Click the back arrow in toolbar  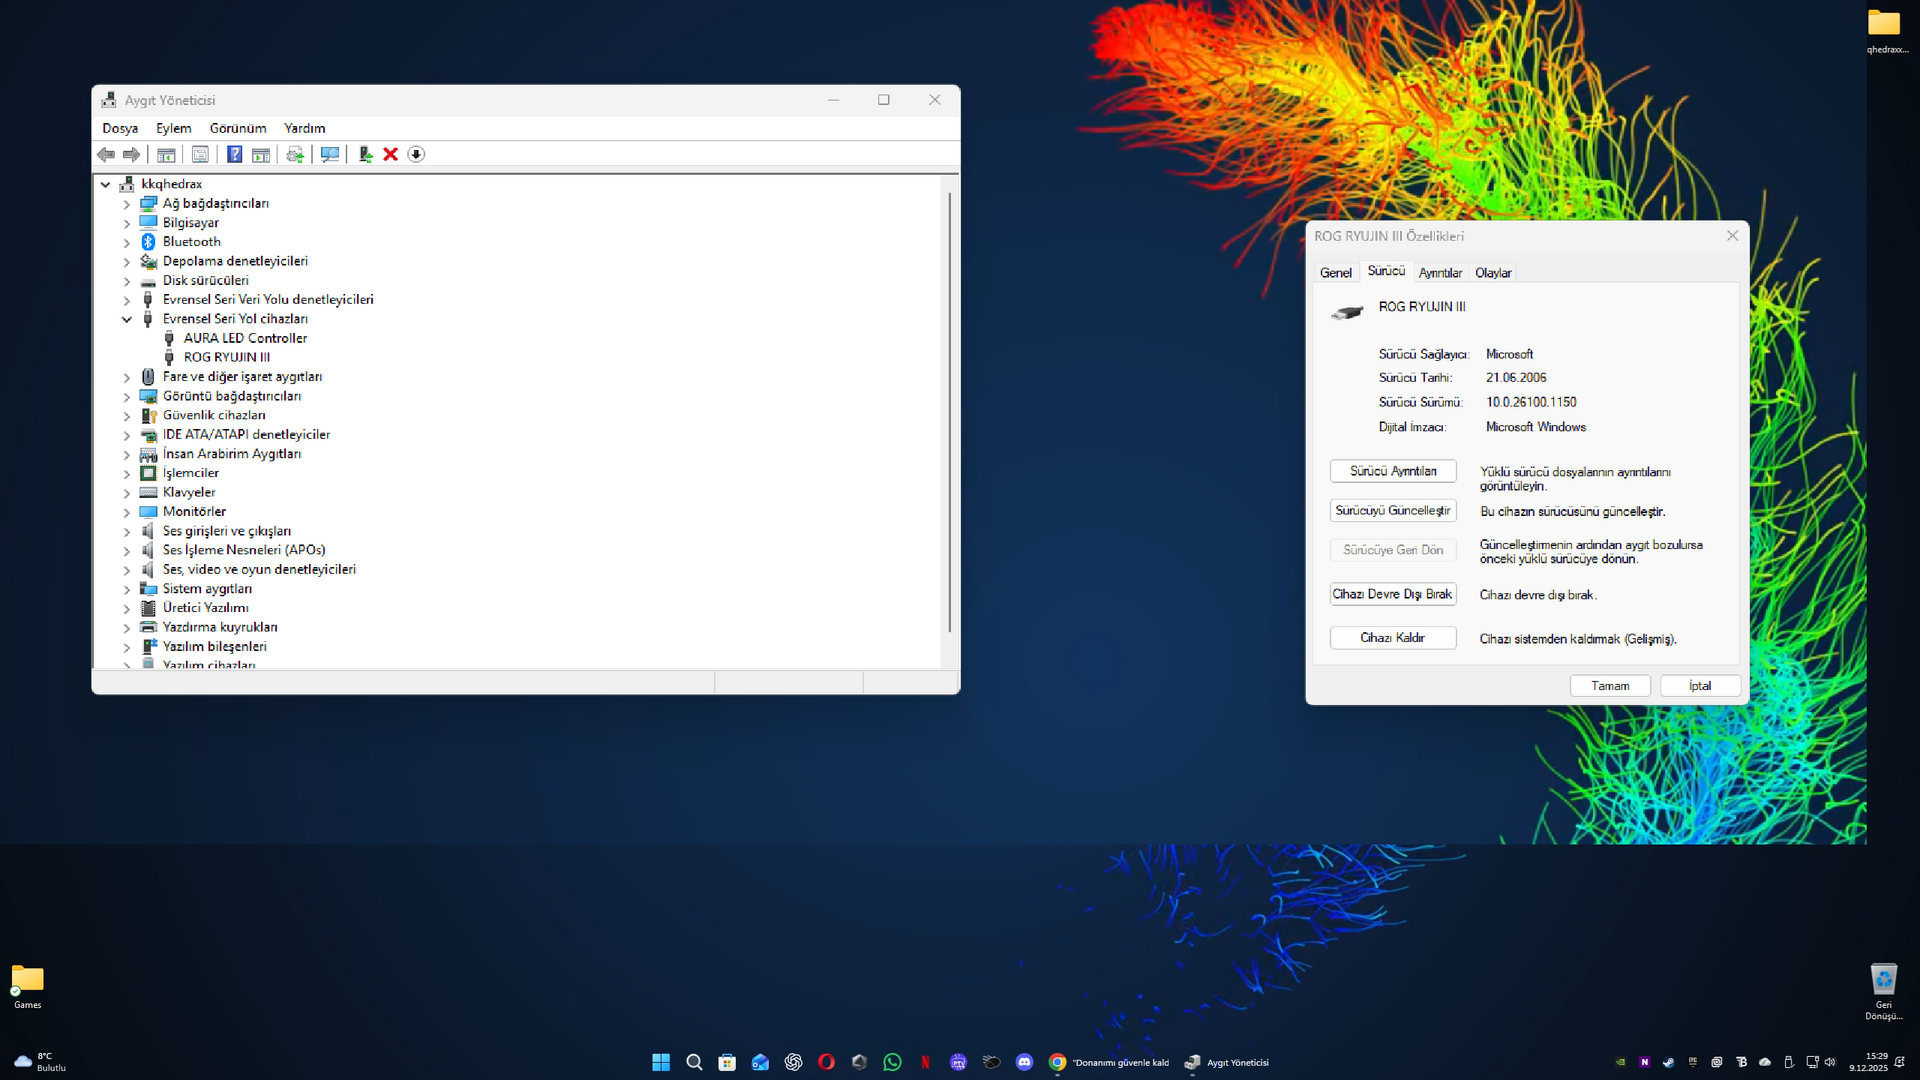click(106, 154)
